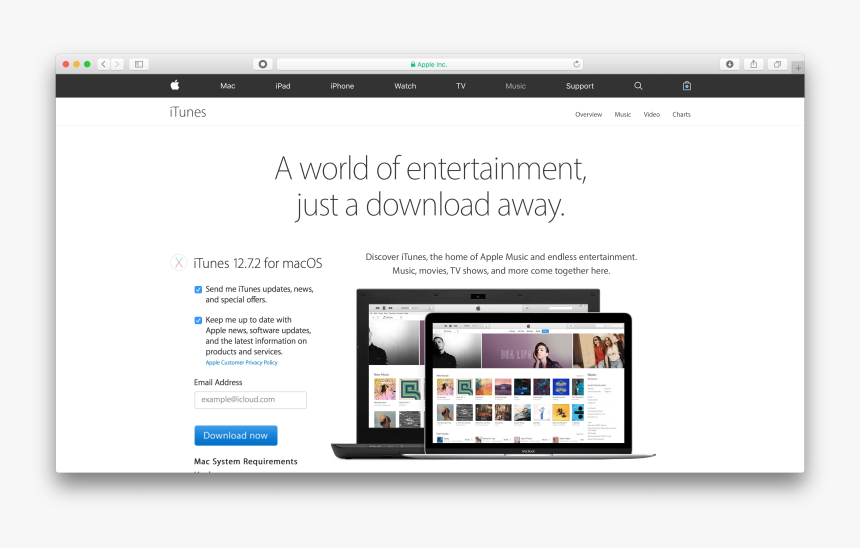Open the iPhone menu item
The width and height of the screenshot is (860, 548).
[342, 86]
